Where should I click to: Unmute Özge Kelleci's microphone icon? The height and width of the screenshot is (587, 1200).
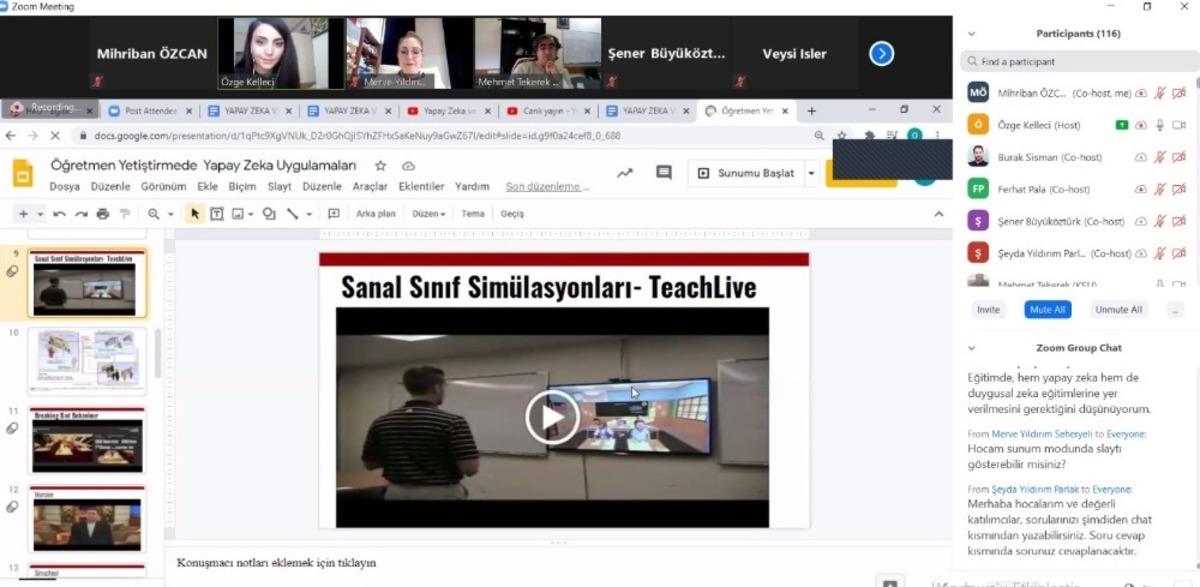[x=1160, y=126]
